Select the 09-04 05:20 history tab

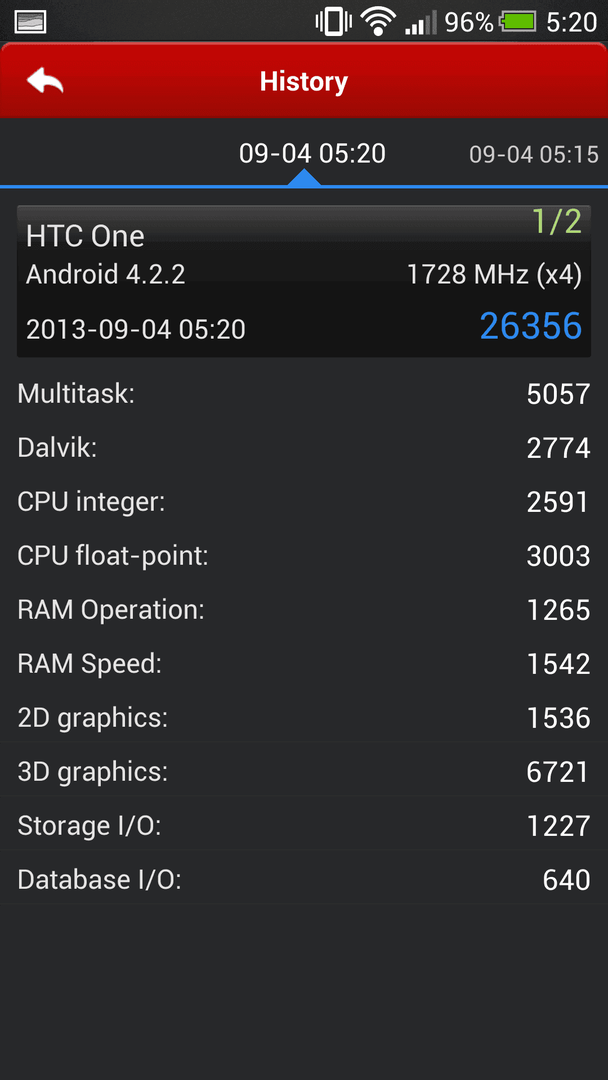pos(312,154)
